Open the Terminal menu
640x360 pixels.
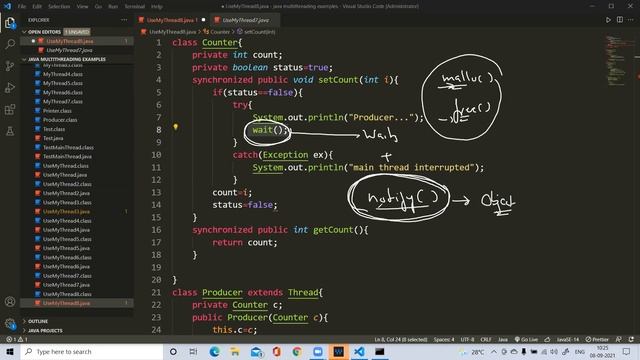(134, 7)
